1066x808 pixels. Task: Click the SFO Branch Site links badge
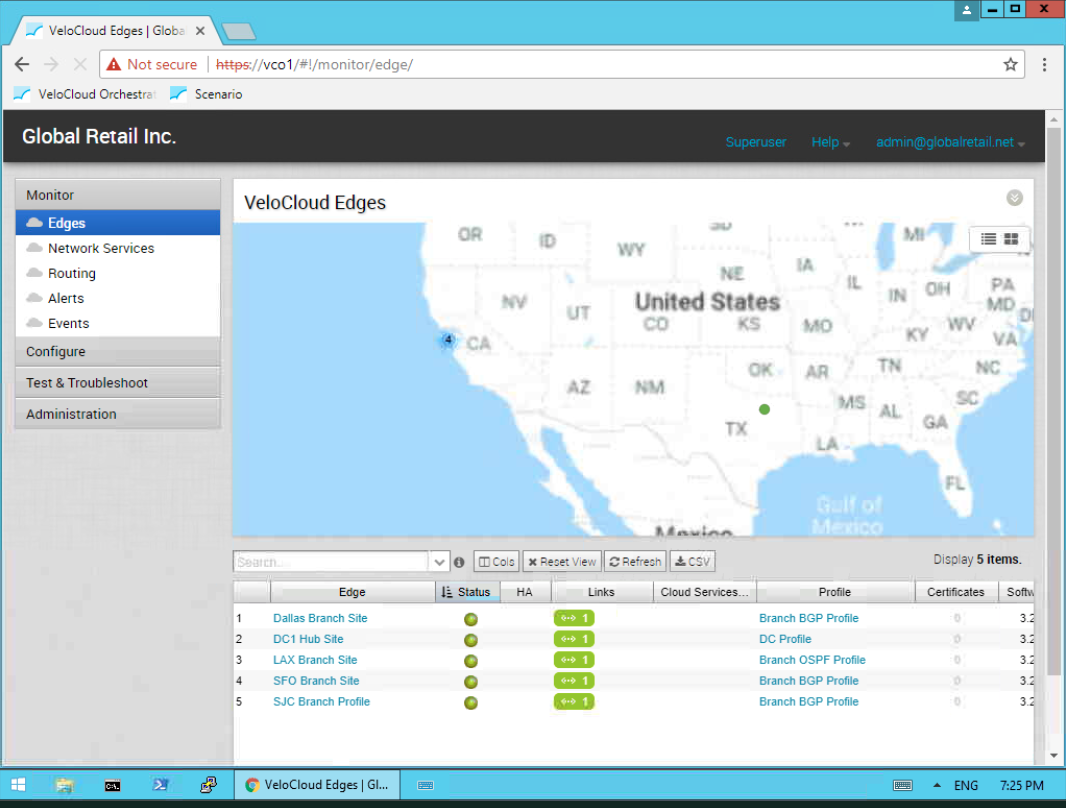(574, 681)
